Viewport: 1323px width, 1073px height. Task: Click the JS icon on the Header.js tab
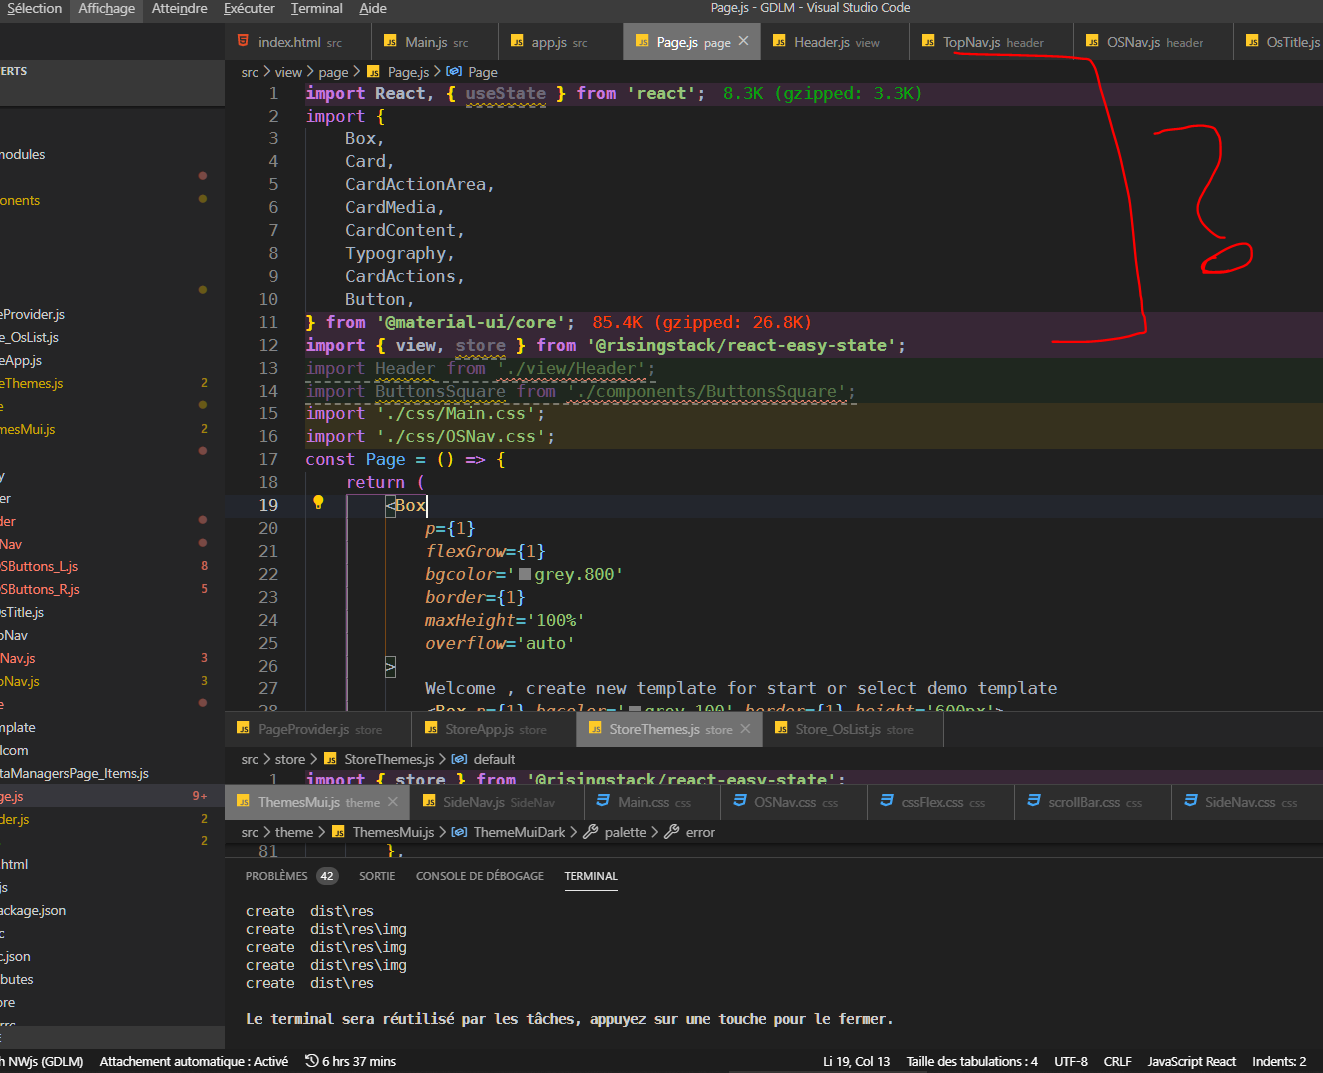[779, 42]
